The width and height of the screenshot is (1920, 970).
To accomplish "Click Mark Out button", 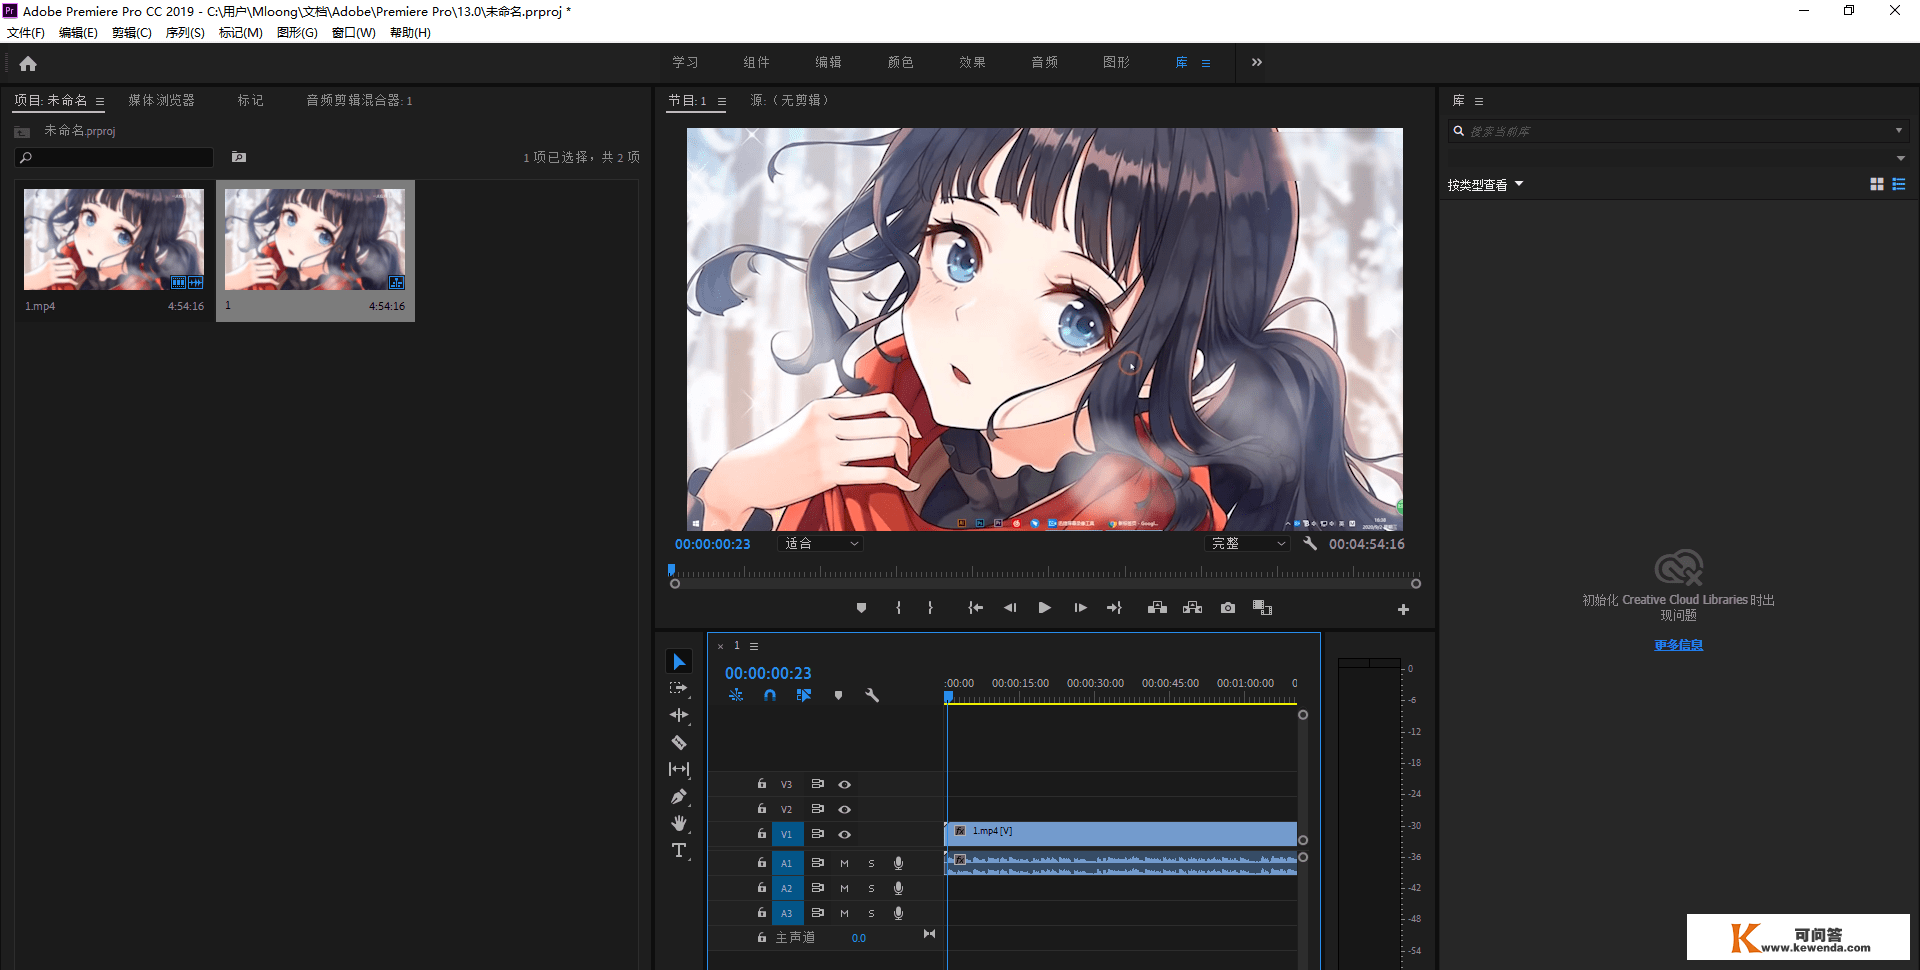I will tap(930, 608).
